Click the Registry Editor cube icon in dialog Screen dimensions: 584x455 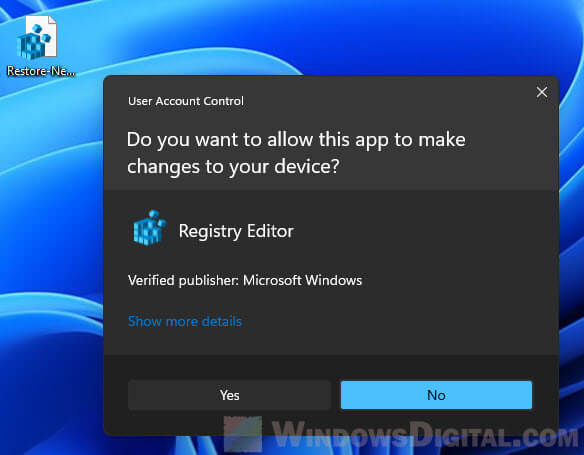click(x=149, y=228)
